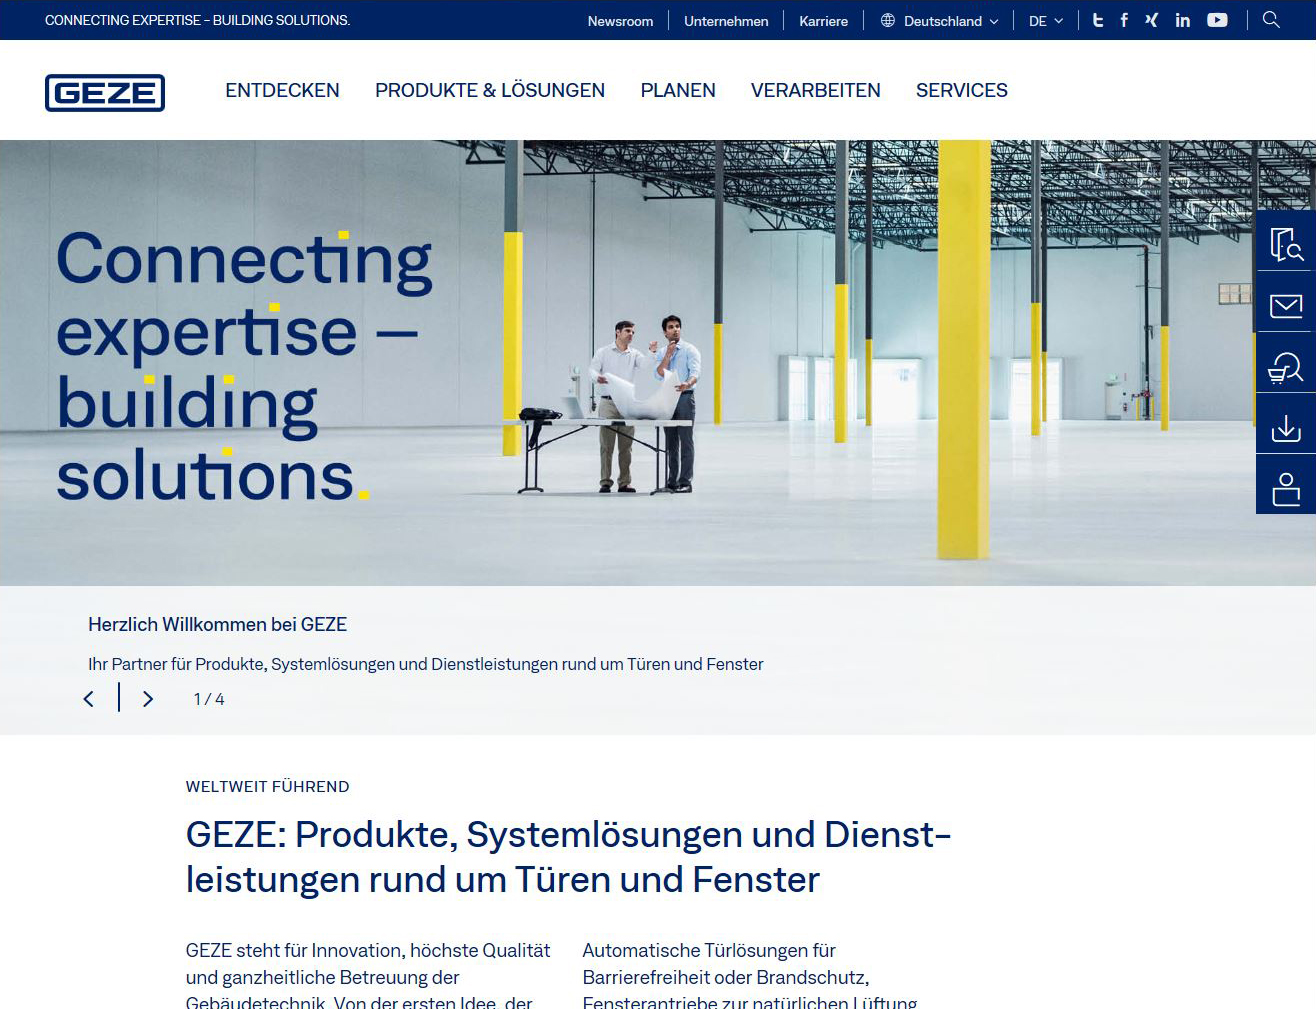Open the Karriere link

823,21
